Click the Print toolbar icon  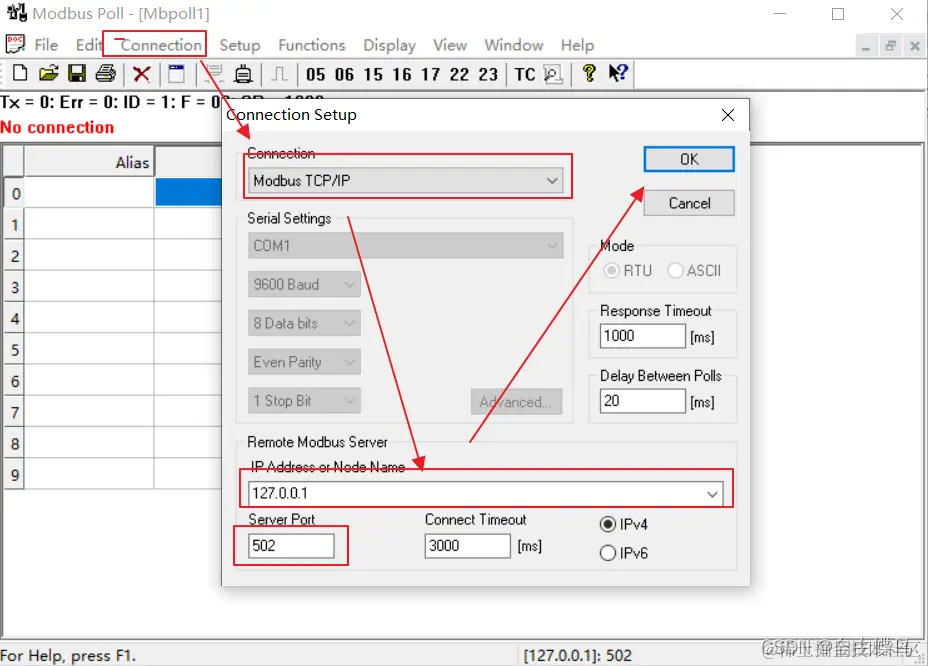[106, 74]
